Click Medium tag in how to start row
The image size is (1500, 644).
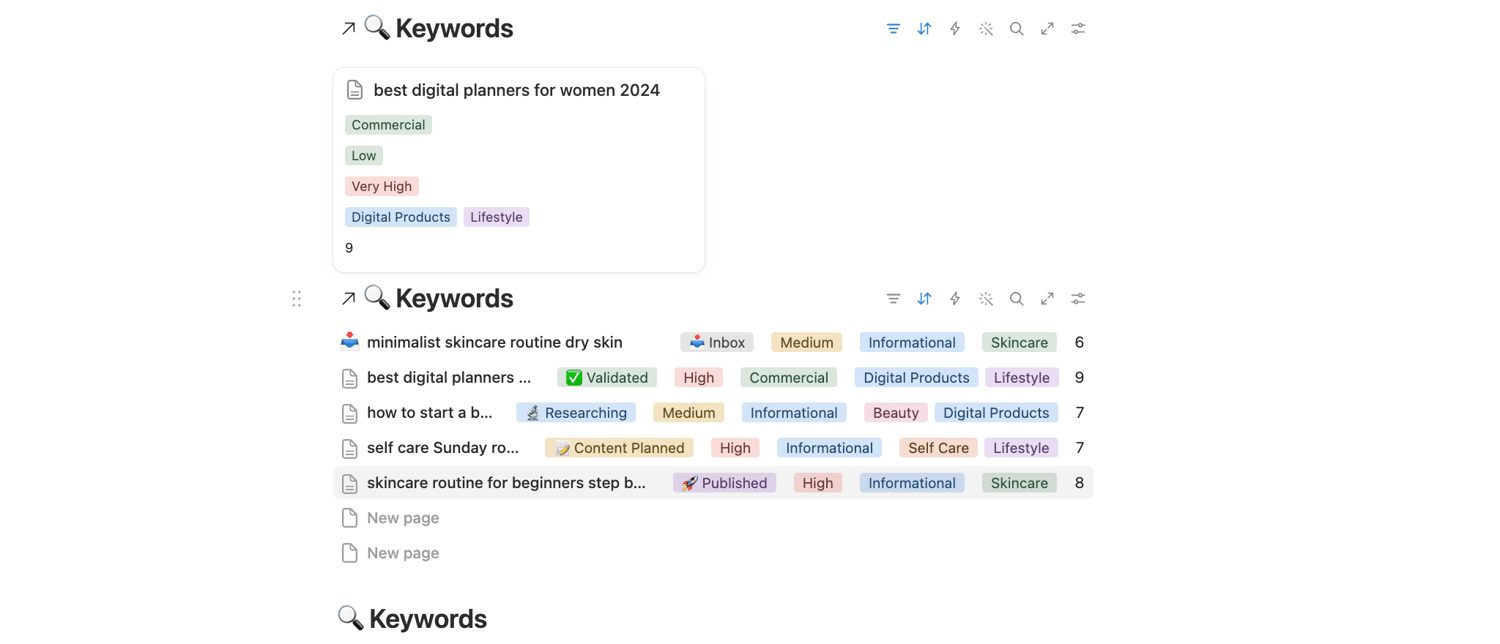(x=689, y=413)
